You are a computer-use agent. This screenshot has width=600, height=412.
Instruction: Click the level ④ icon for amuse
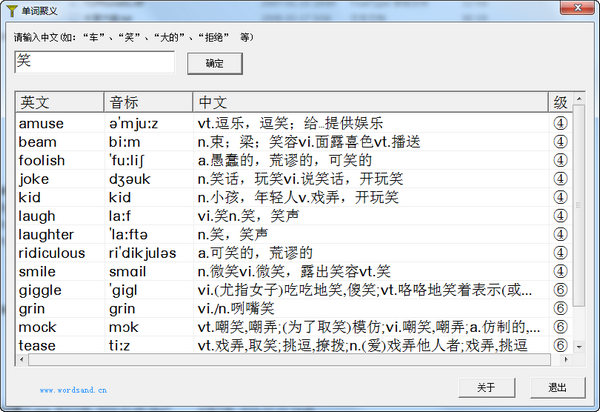coord(560,123)
